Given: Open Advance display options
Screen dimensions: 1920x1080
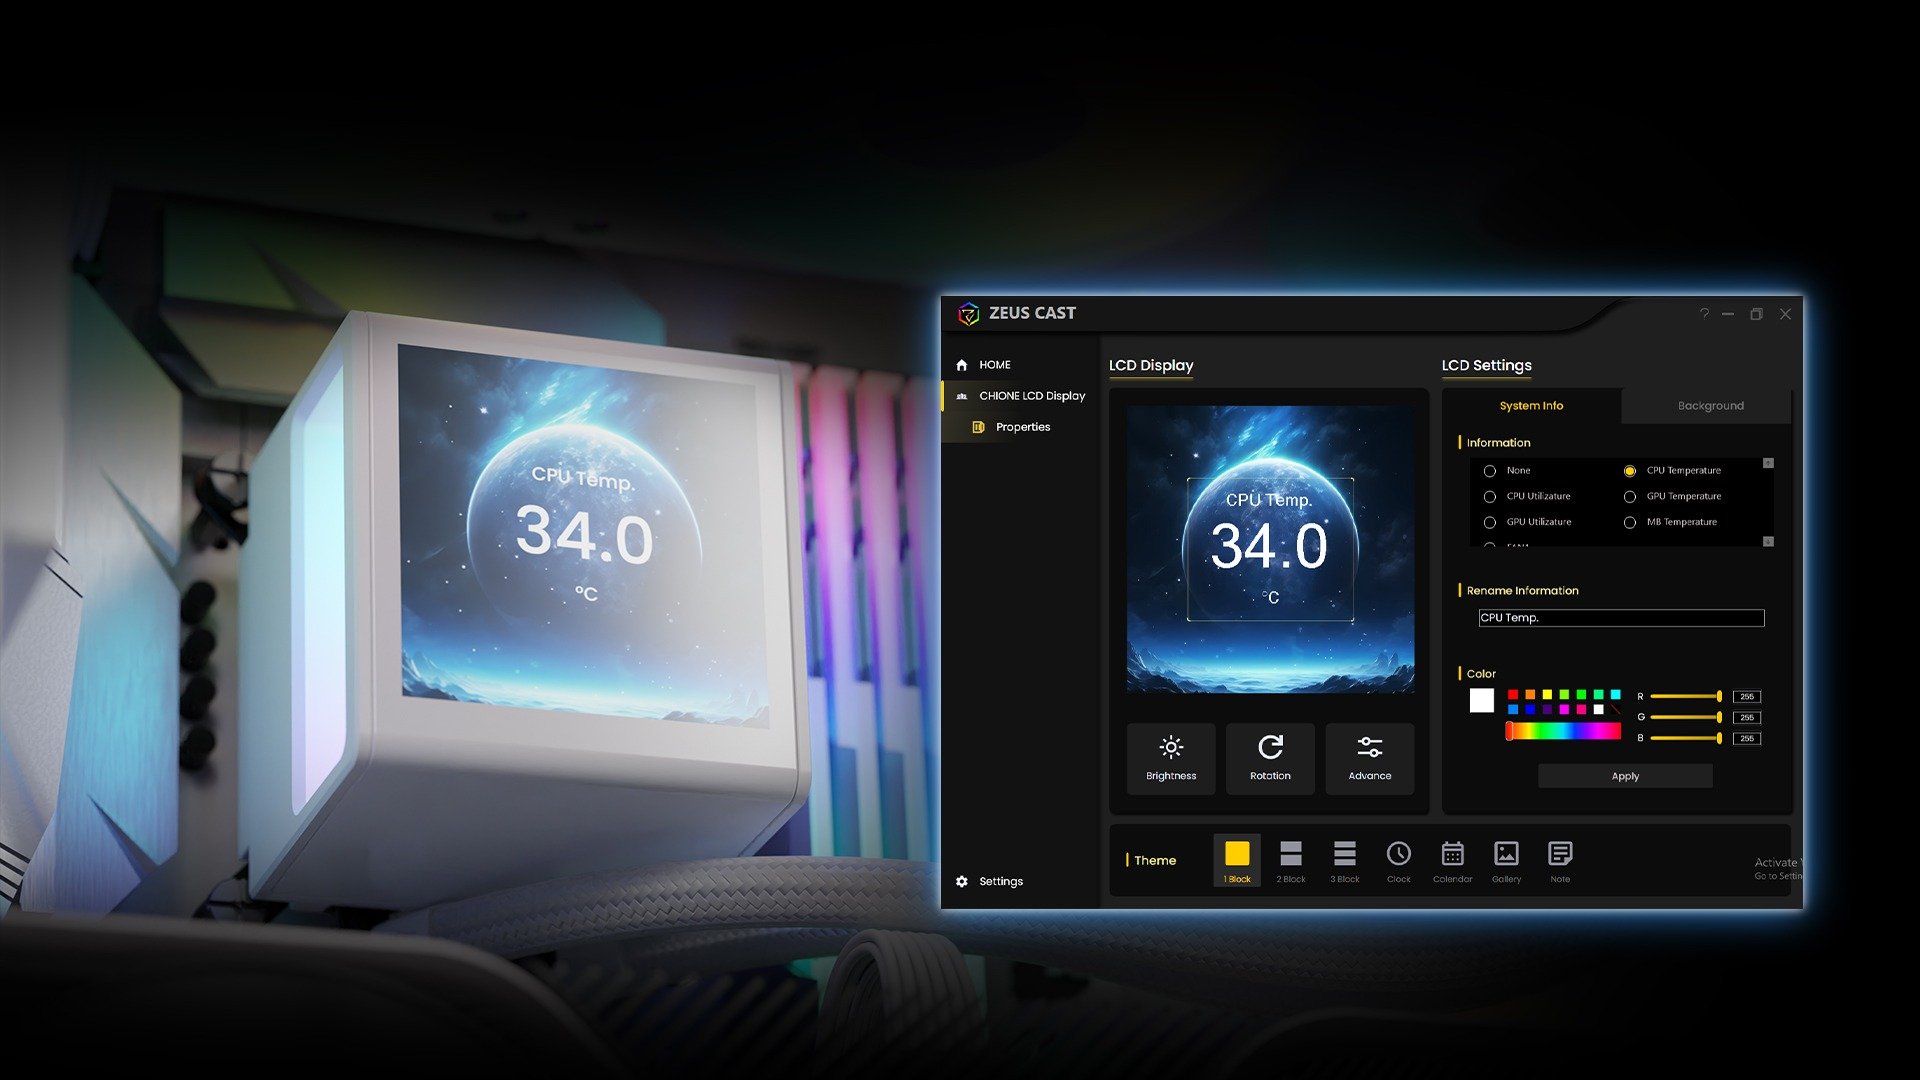Looking at the screenshot, I should tap(1369, 758).
